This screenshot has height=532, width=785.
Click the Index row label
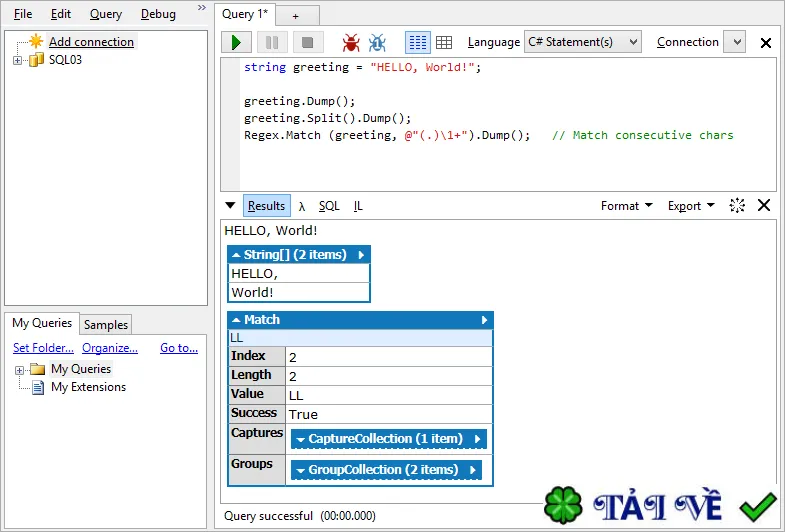pyautogui.click(x=257, y=356)
